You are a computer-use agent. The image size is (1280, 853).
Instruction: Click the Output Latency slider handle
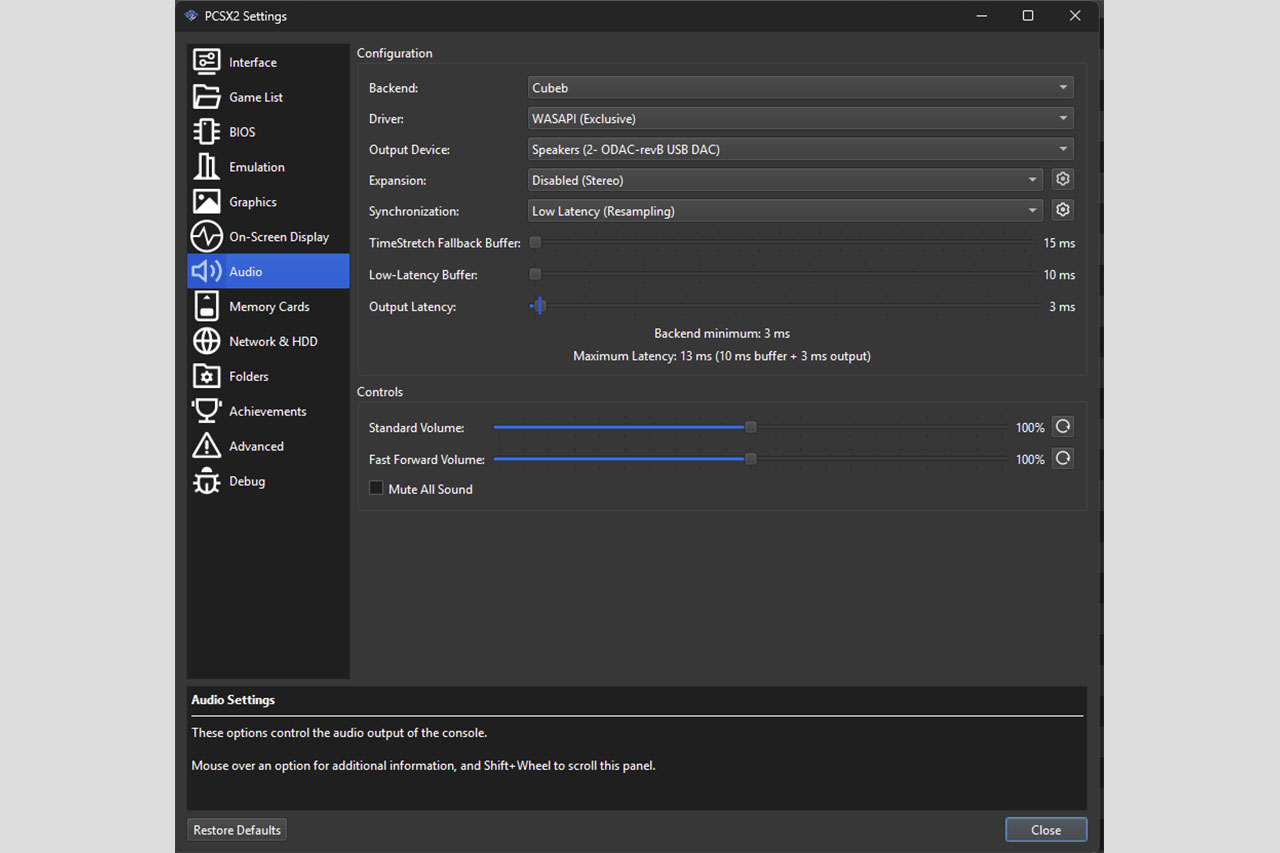(539, 306)
